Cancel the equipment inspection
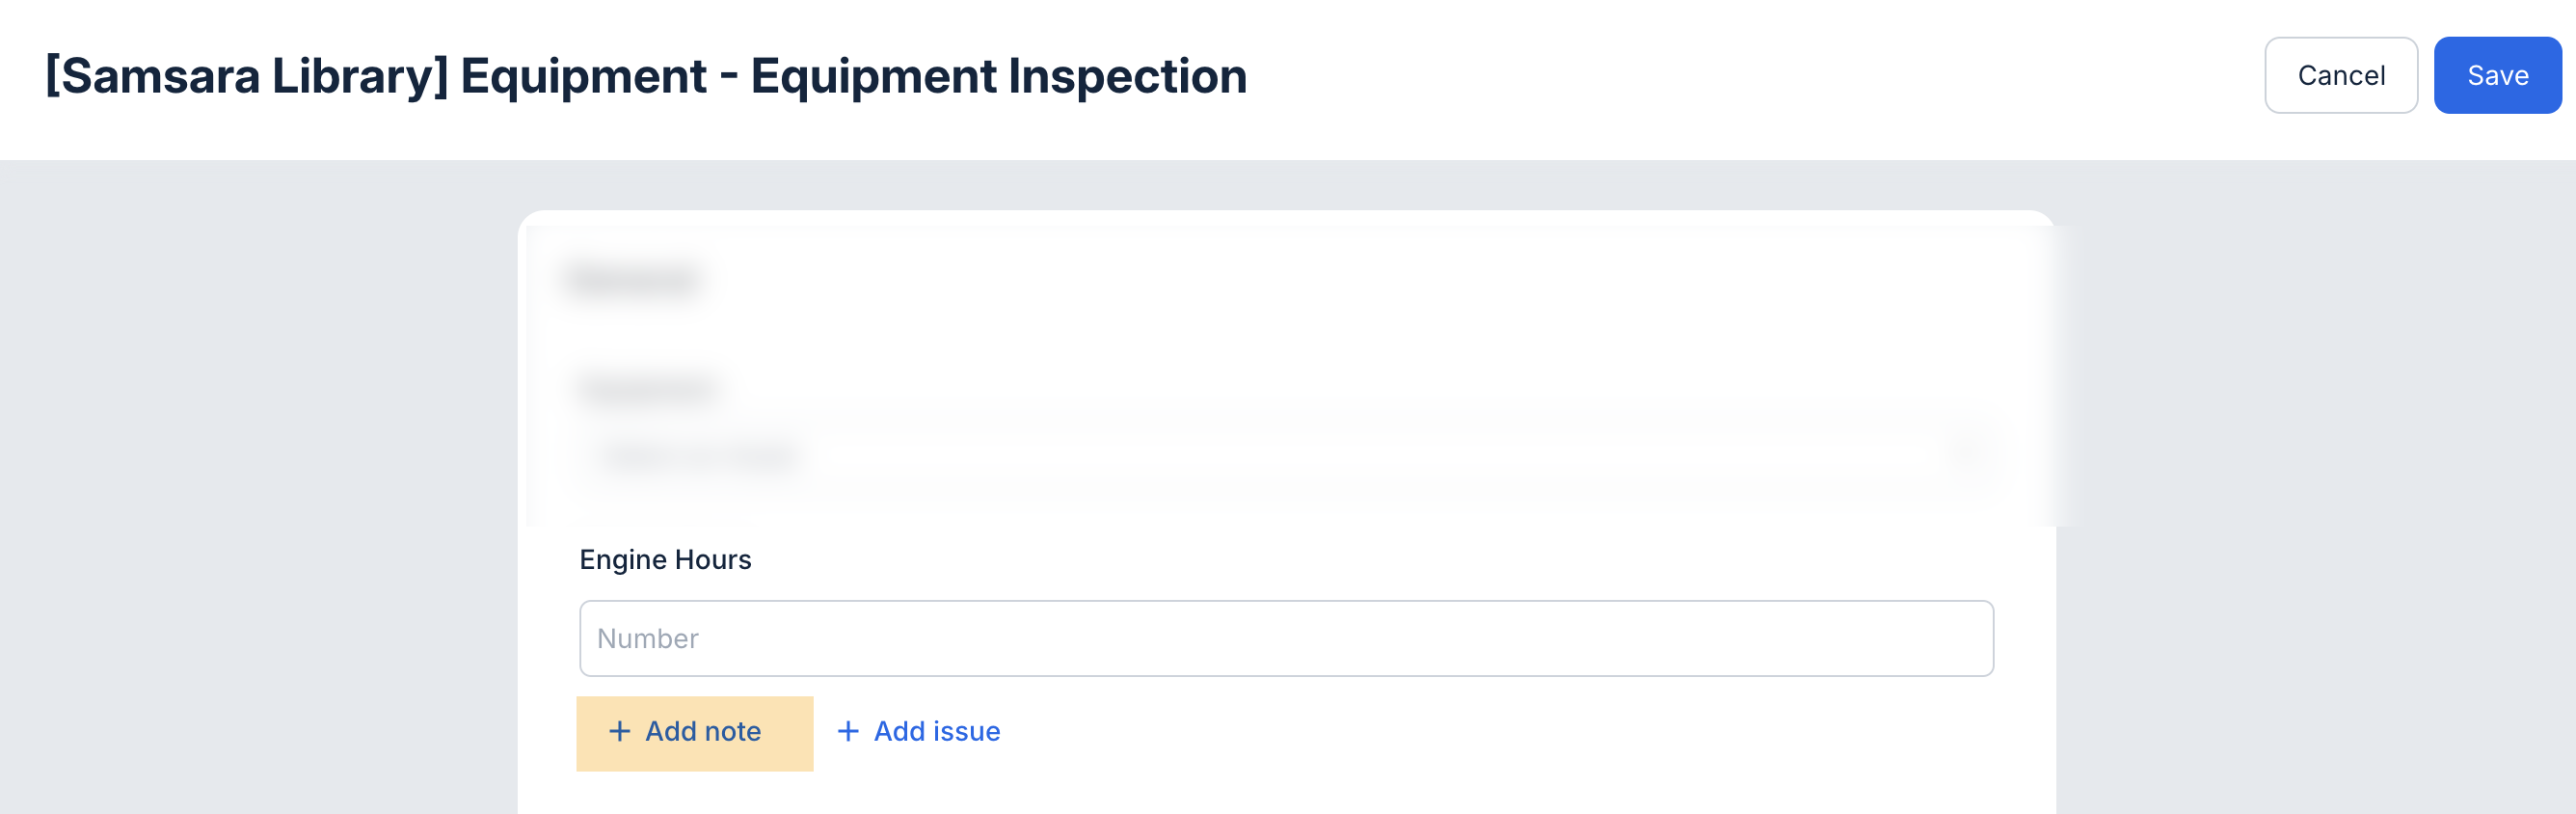 coord(2340,74)
